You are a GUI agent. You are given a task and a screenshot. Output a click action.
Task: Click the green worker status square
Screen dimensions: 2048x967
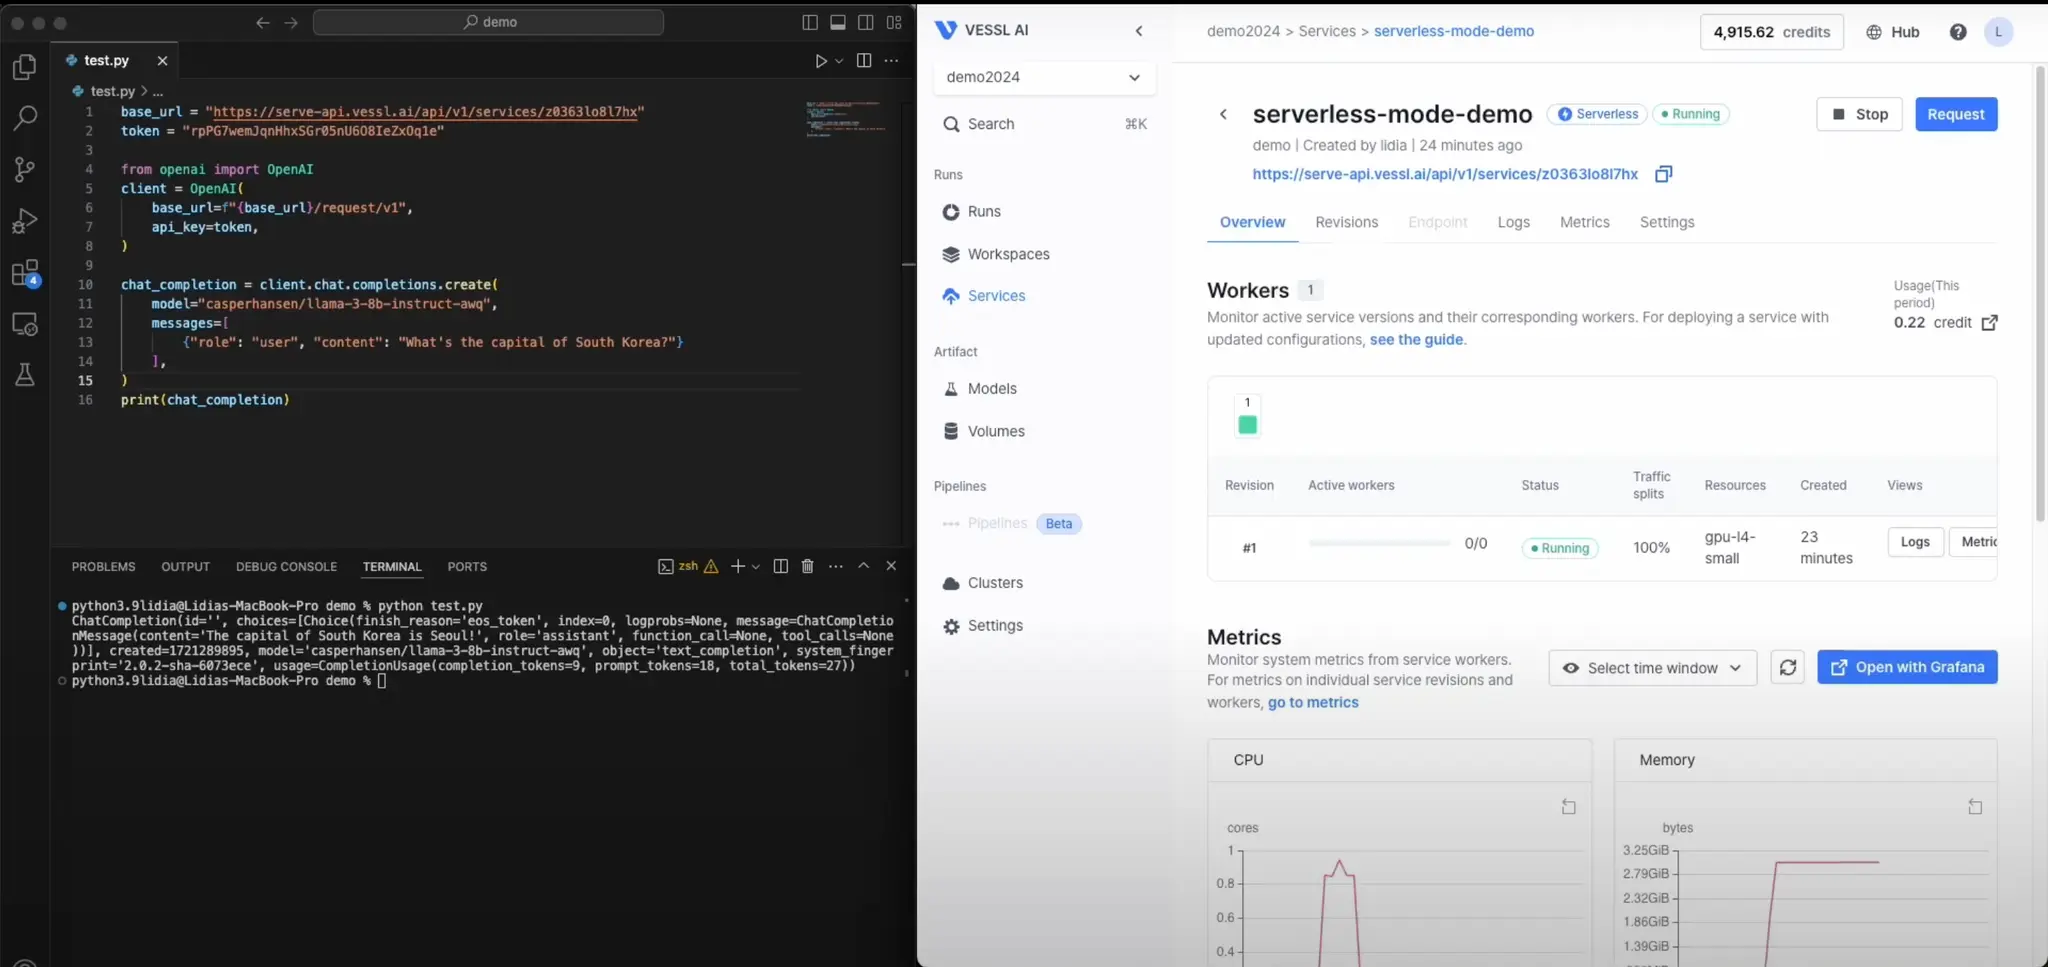pyautogui.click(x=1247, y=425)
